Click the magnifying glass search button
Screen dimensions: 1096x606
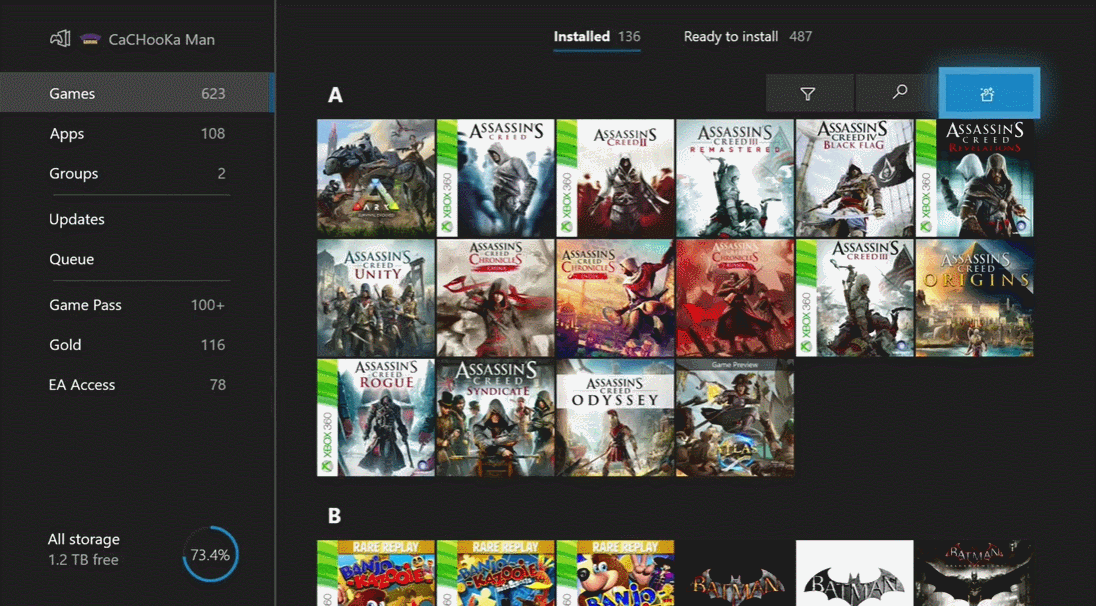coord(899,93)
